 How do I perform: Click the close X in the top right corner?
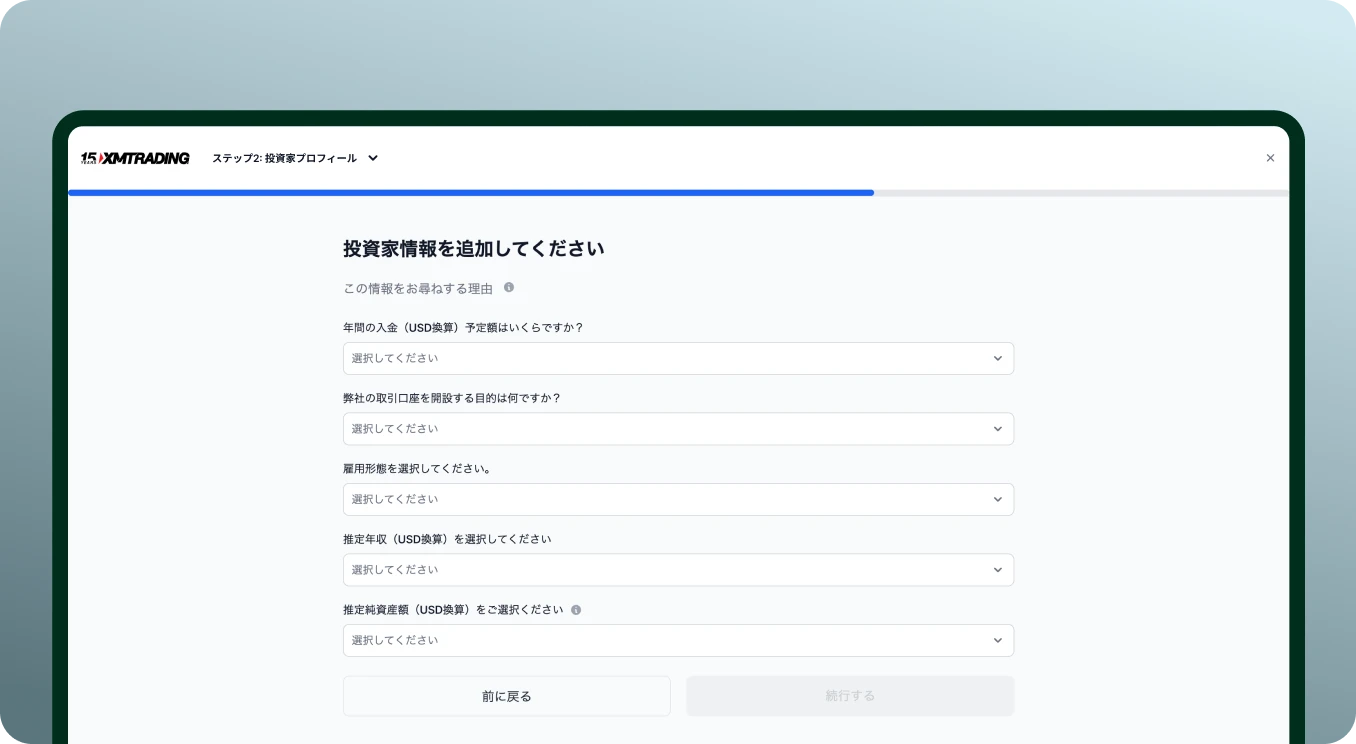tap(1270, 158)
